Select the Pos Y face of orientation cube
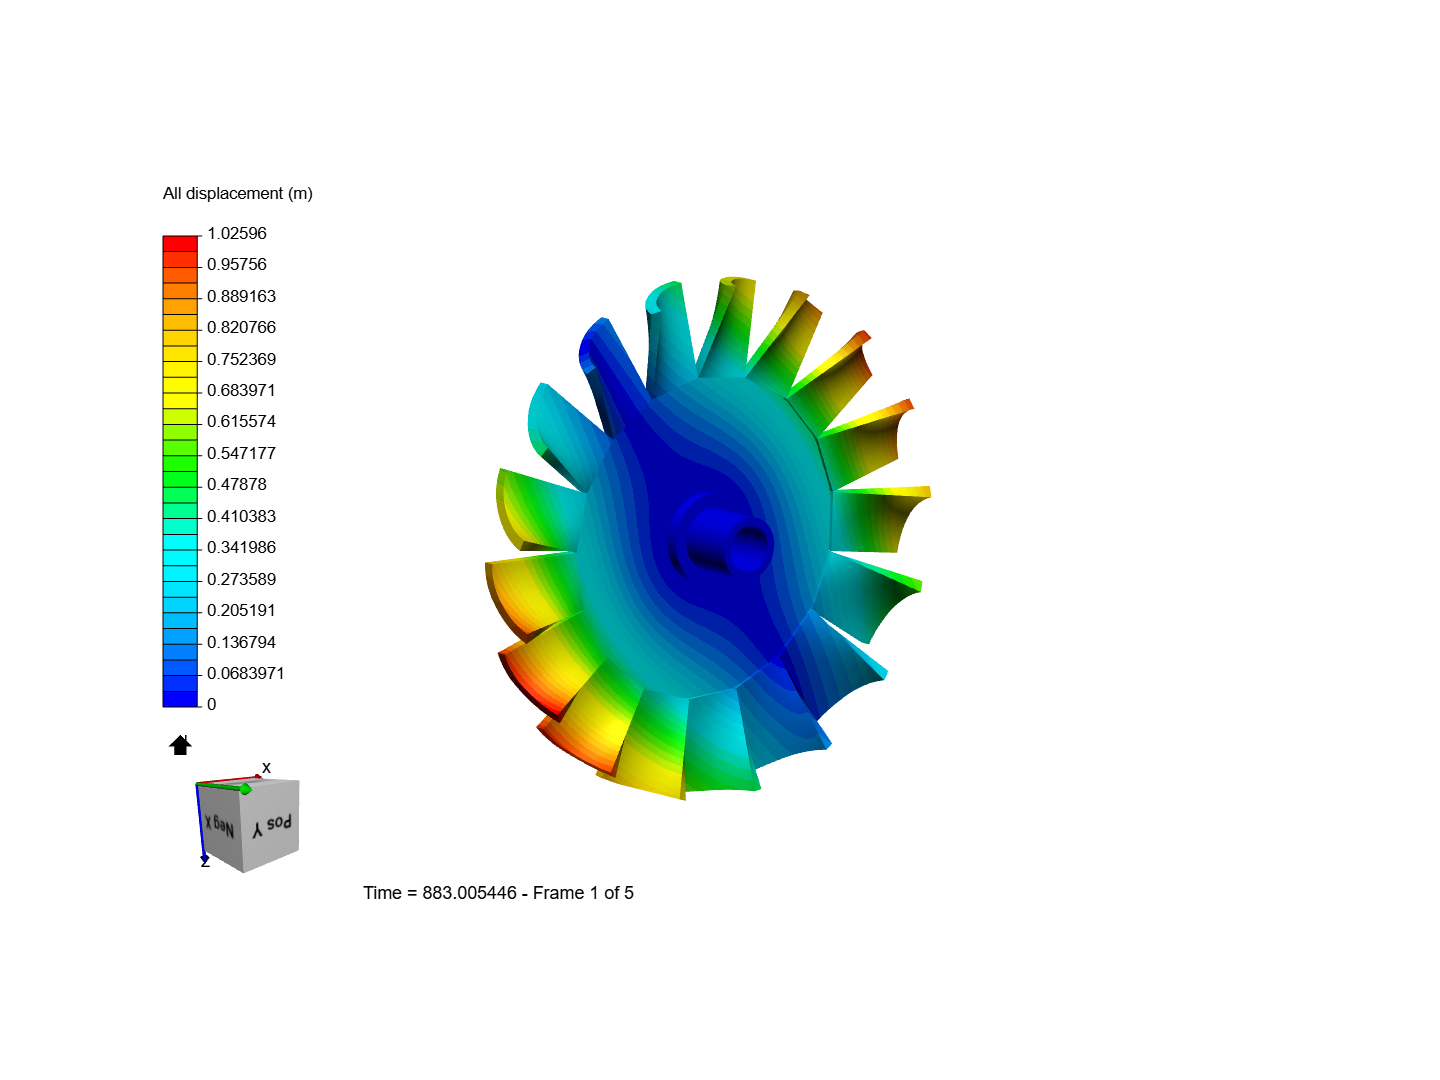1440x1080 pixels. pyautogui.click(x=271, y=827)
